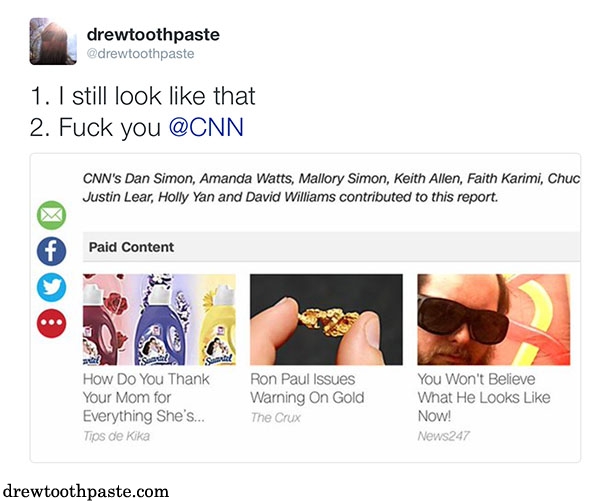Open the detergent bottles ad thumbnail
The height and width of the screenshot is (502, 600).
tap(159, 319)
